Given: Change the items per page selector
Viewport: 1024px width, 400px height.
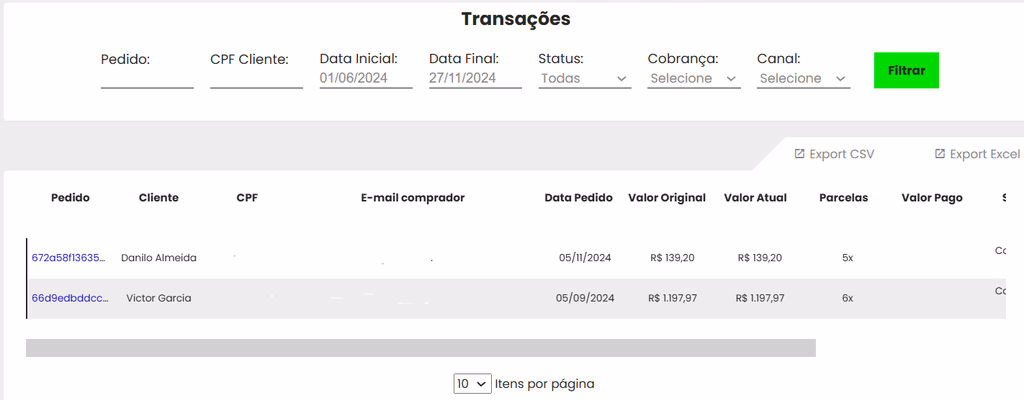Looking at the screenshot, I should (x=472, y=384).
